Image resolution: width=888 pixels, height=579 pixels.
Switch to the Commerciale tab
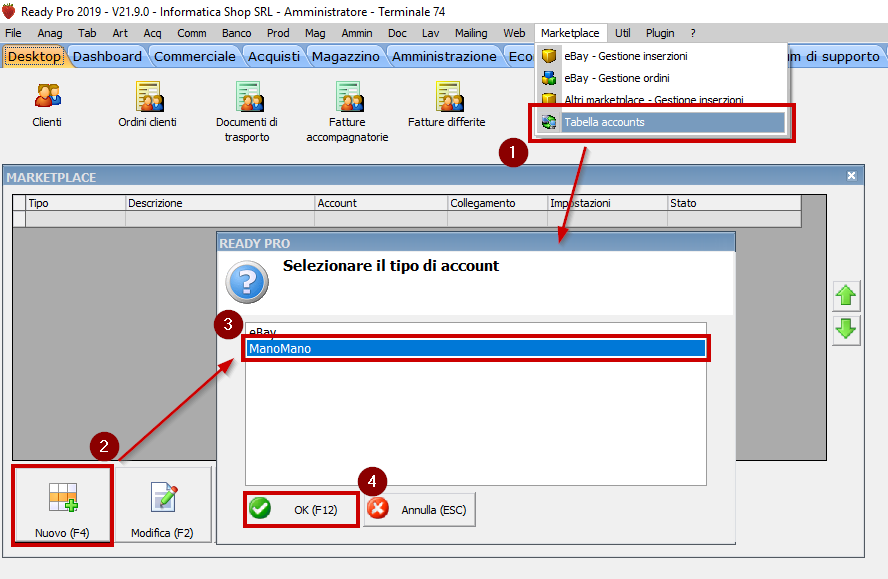pyautogui.click(x=195, y=57)
